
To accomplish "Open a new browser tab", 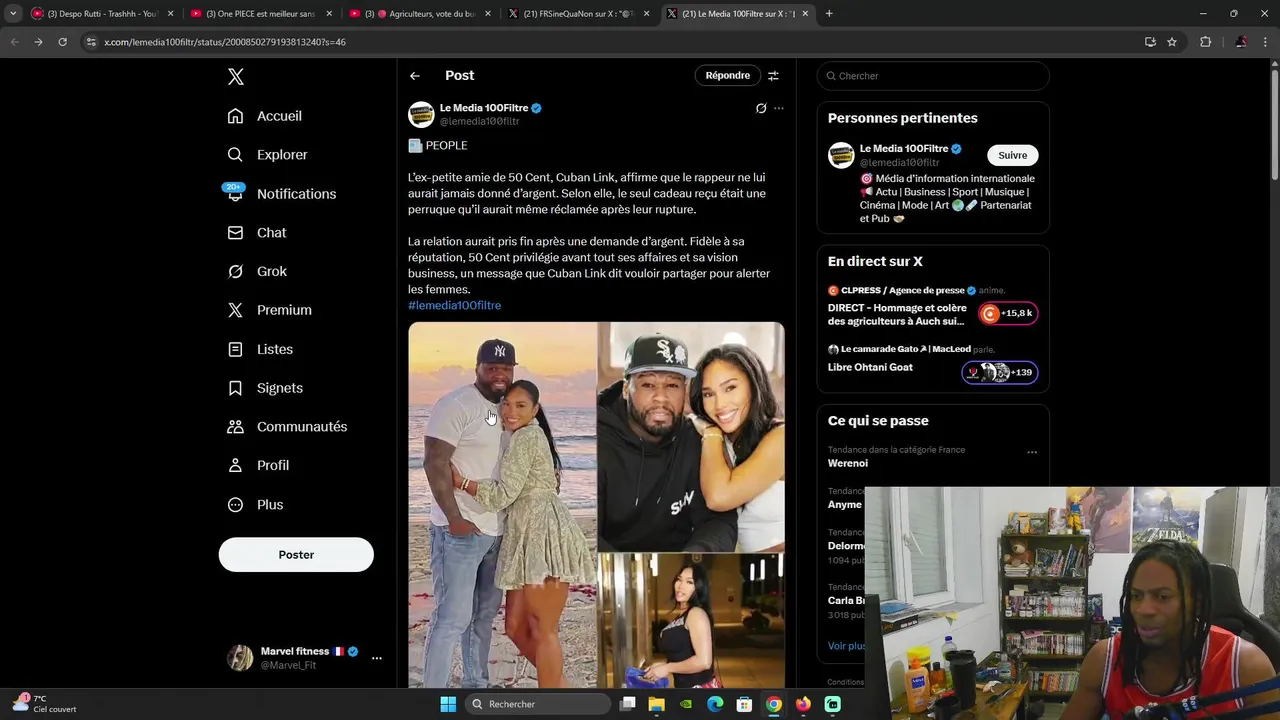I will click(829, 14).
